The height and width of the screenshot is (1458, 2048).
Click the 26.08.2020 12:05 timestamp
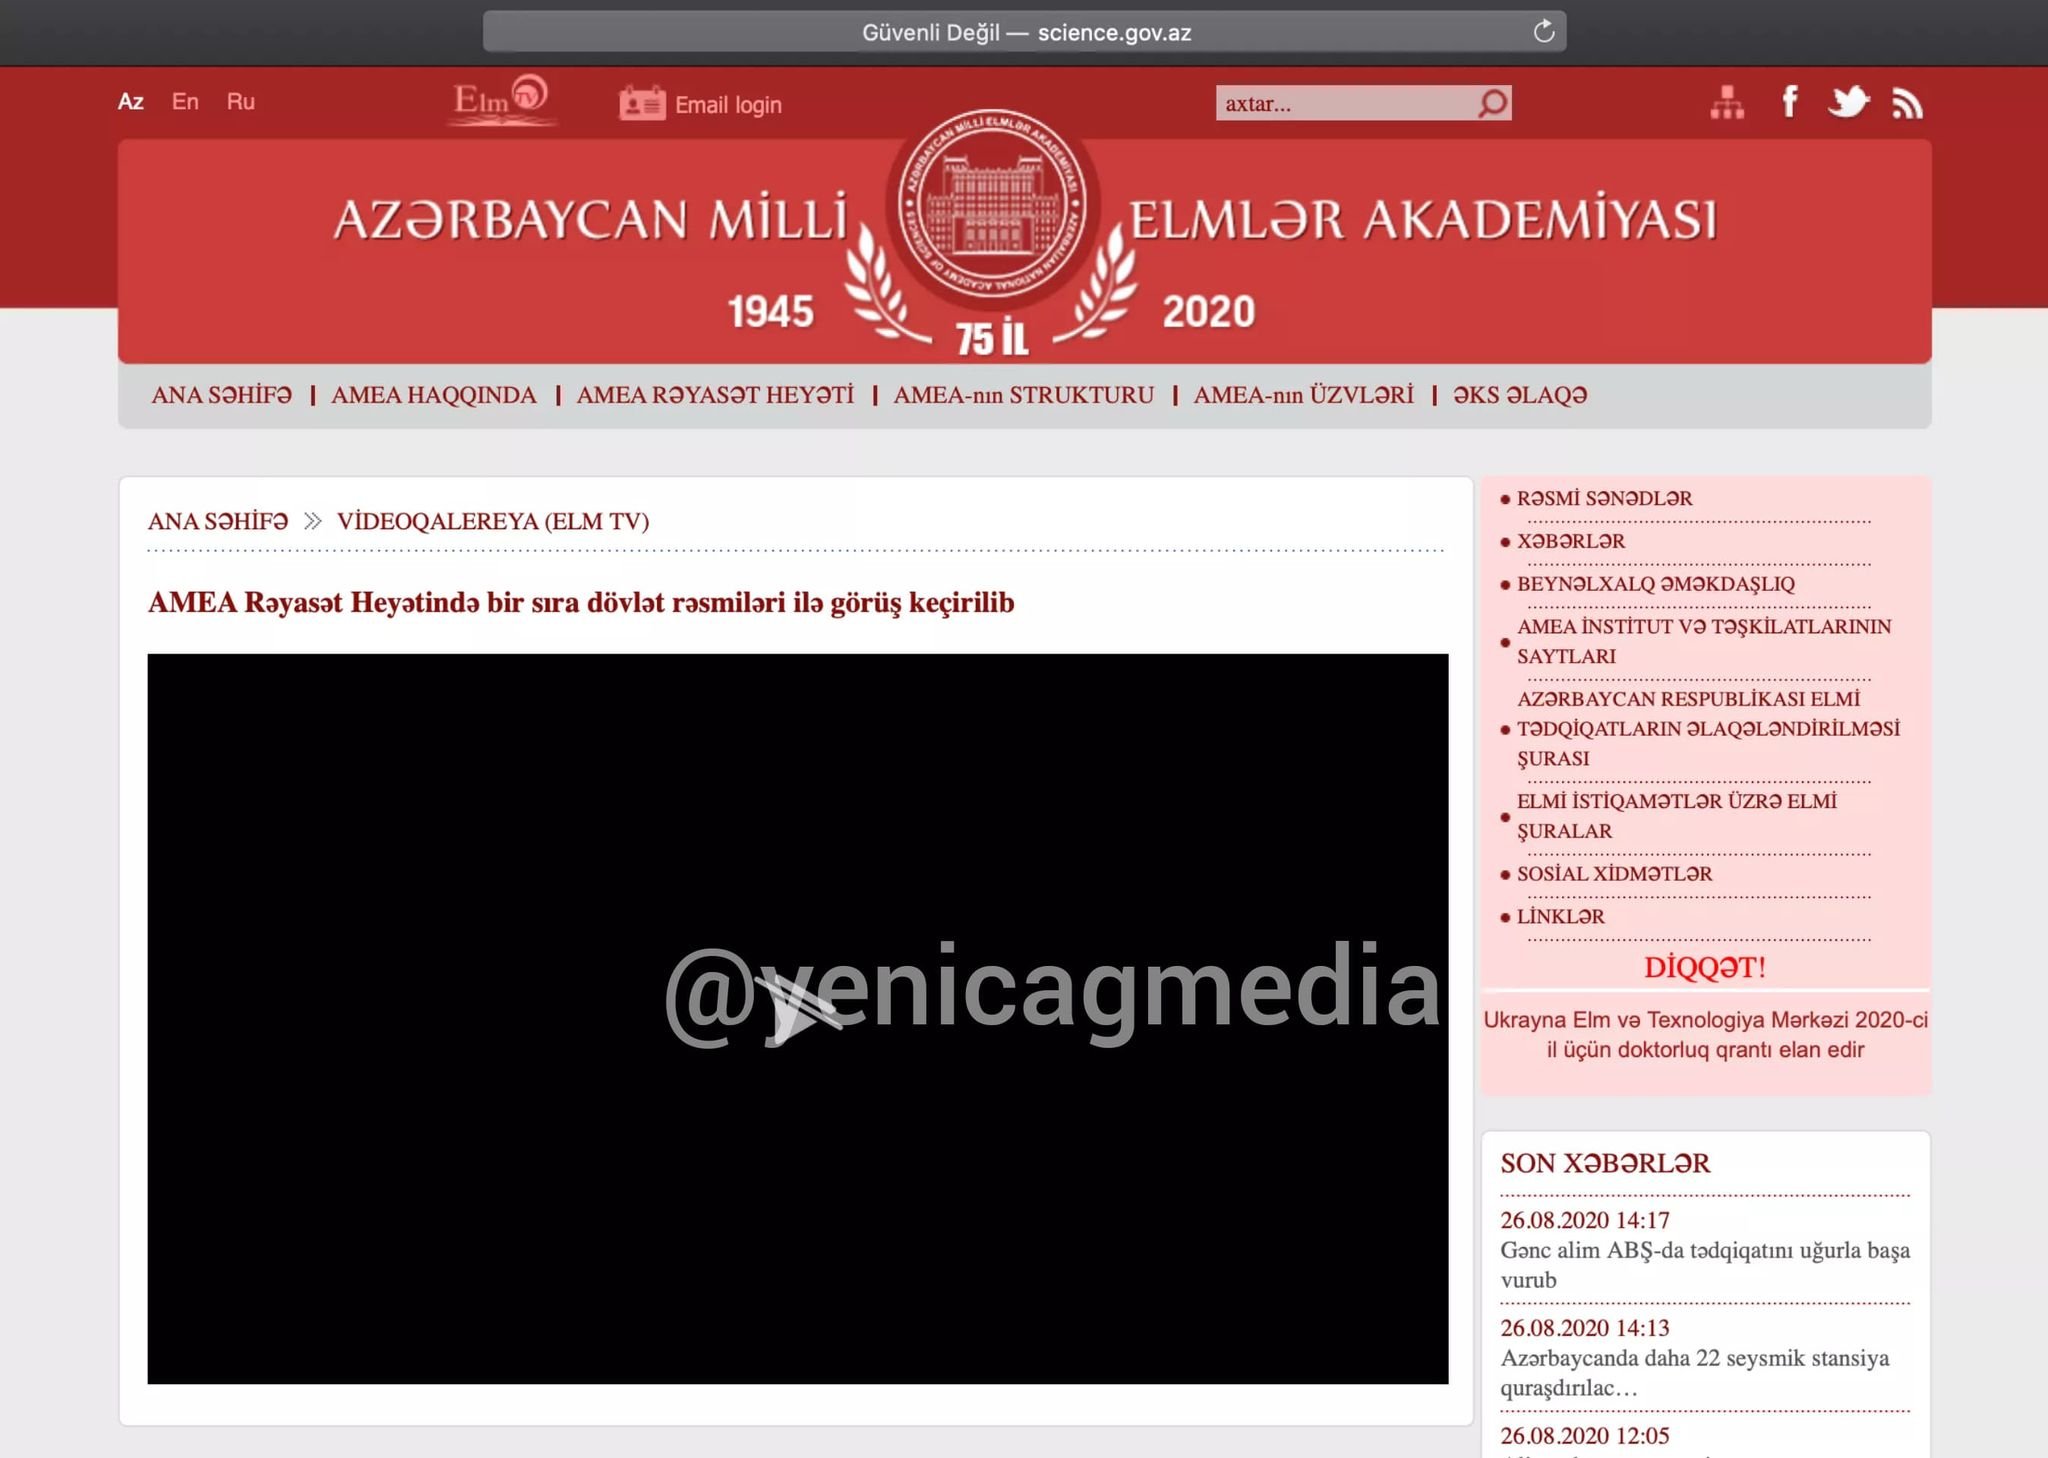click(x=1585, y=1436)
